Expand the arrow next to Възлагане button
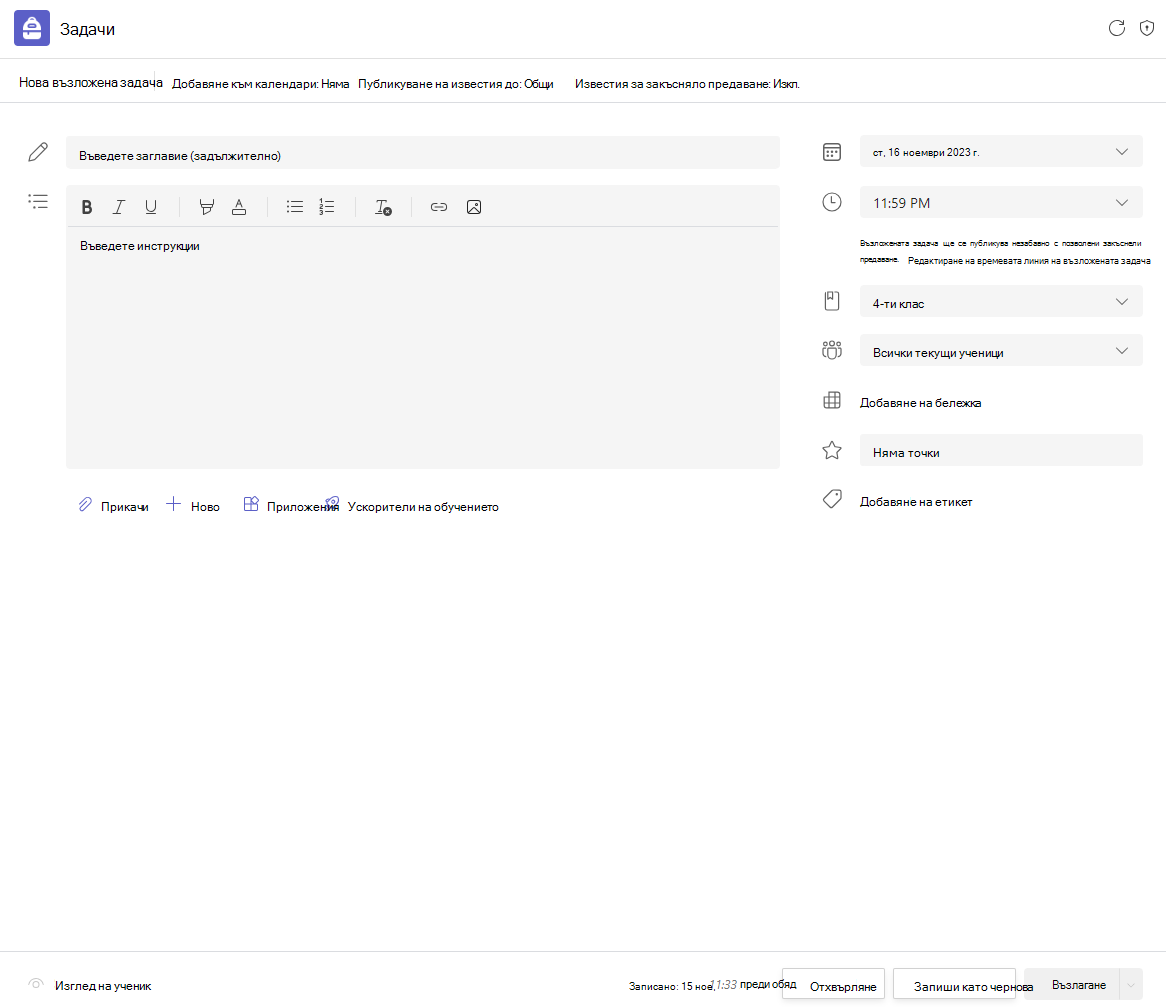The height and width of the screenshot is (1007, 1166). [x=1131, y=985]
